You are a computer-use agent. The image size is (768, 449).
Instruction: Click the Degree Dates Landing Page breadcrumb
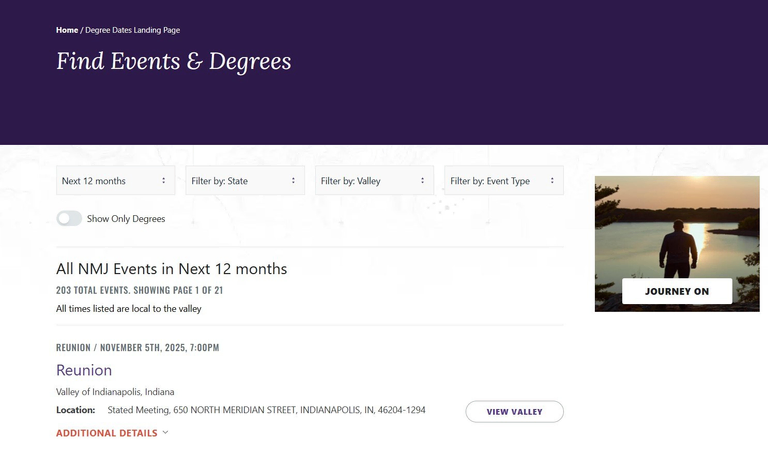133,30
